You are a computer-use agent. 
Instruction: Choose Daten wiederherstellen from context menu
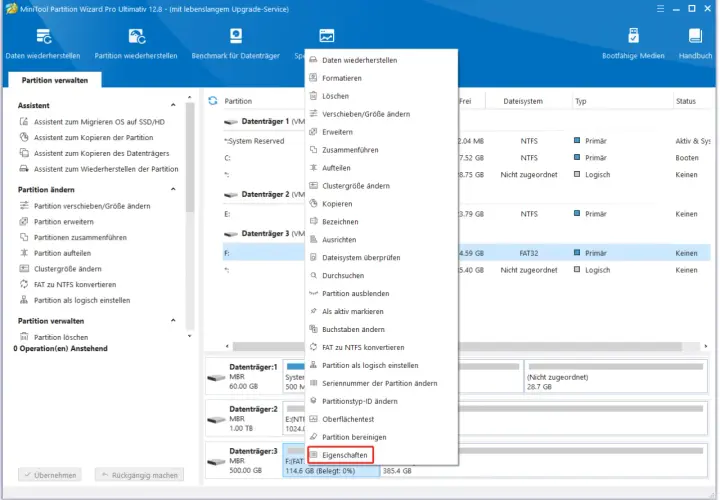tap(381, 60)
